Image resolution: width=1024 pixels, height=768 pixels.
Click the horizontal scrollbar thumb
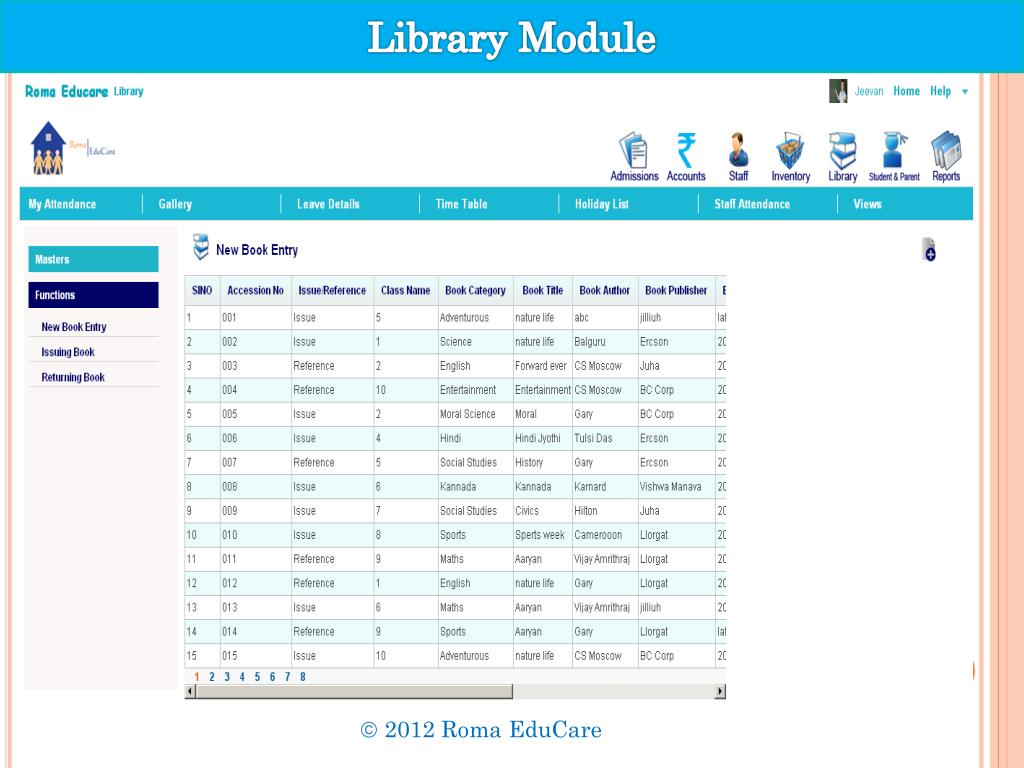[354, 692]
